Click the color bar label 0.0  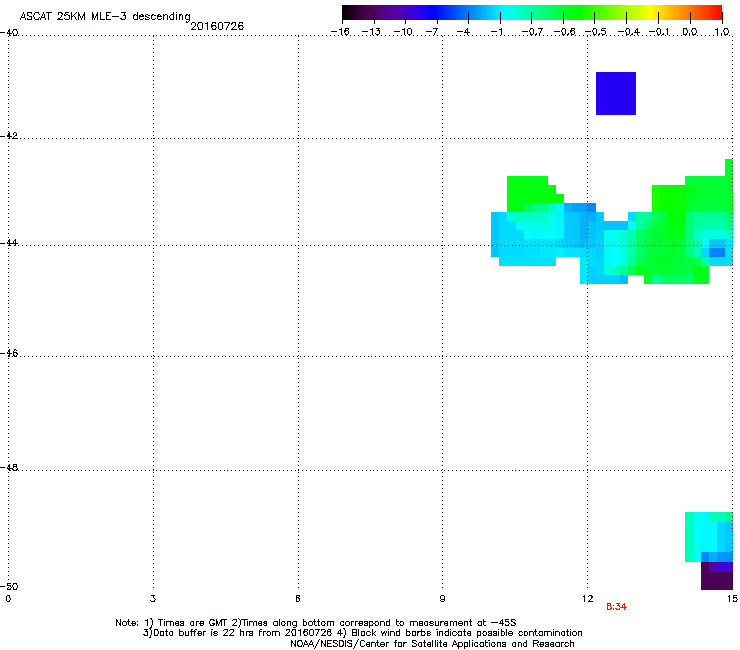tap(690, 32)
